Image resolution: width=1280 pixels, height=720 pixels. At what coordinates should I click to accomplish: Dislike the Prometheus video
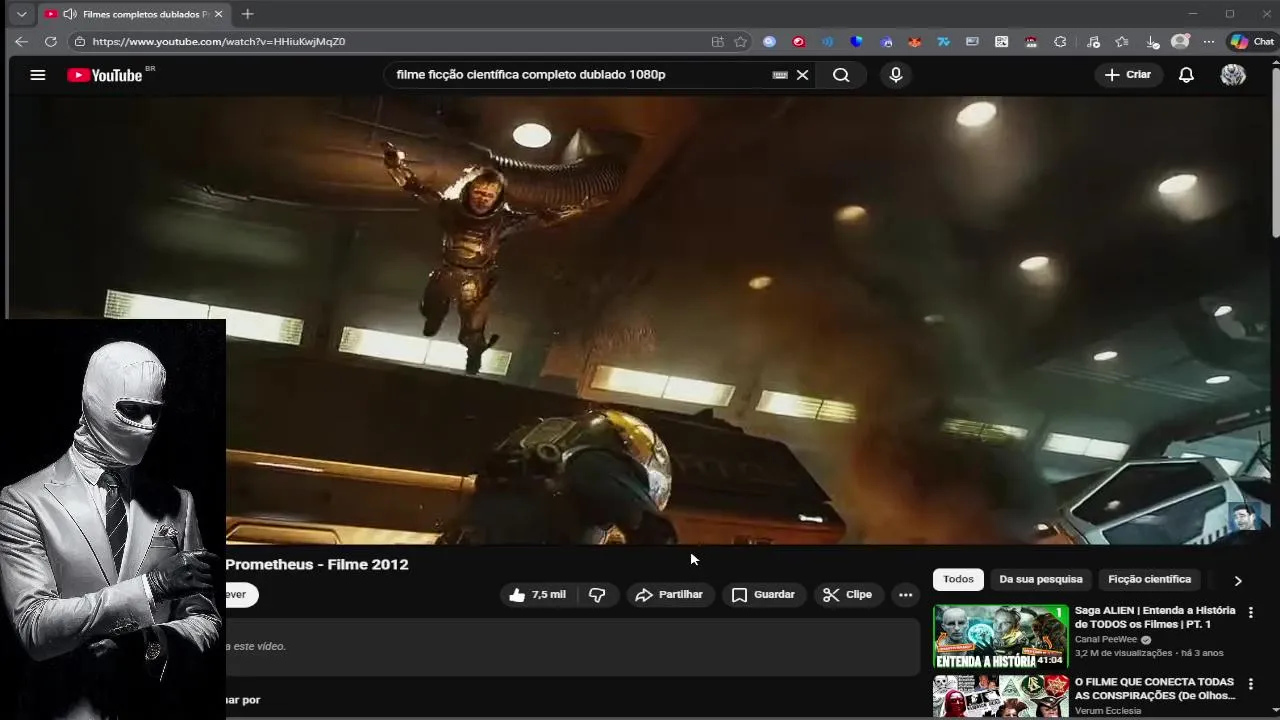click(x=597, y=595)
